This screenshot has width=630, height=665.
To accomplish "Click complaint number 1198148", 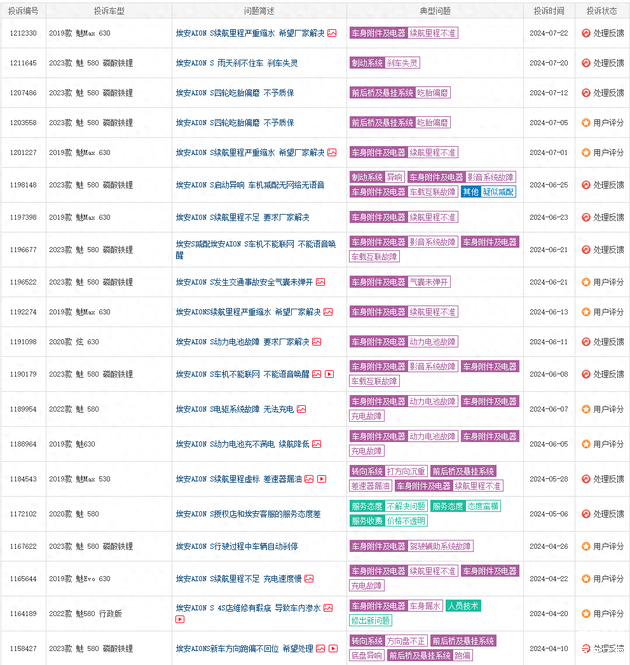I will (x=23, y=185).
